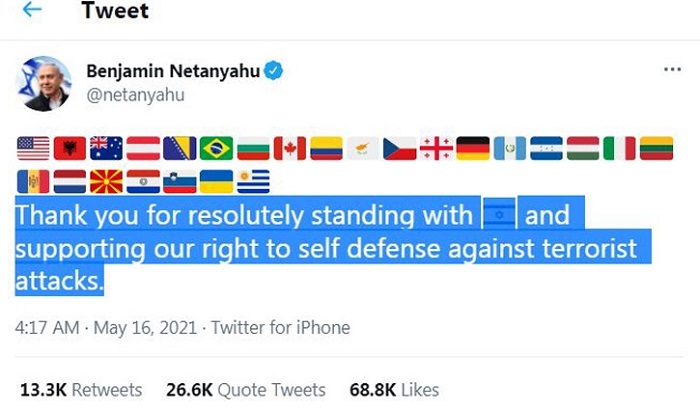View the 68.8K Likes list

393,389
